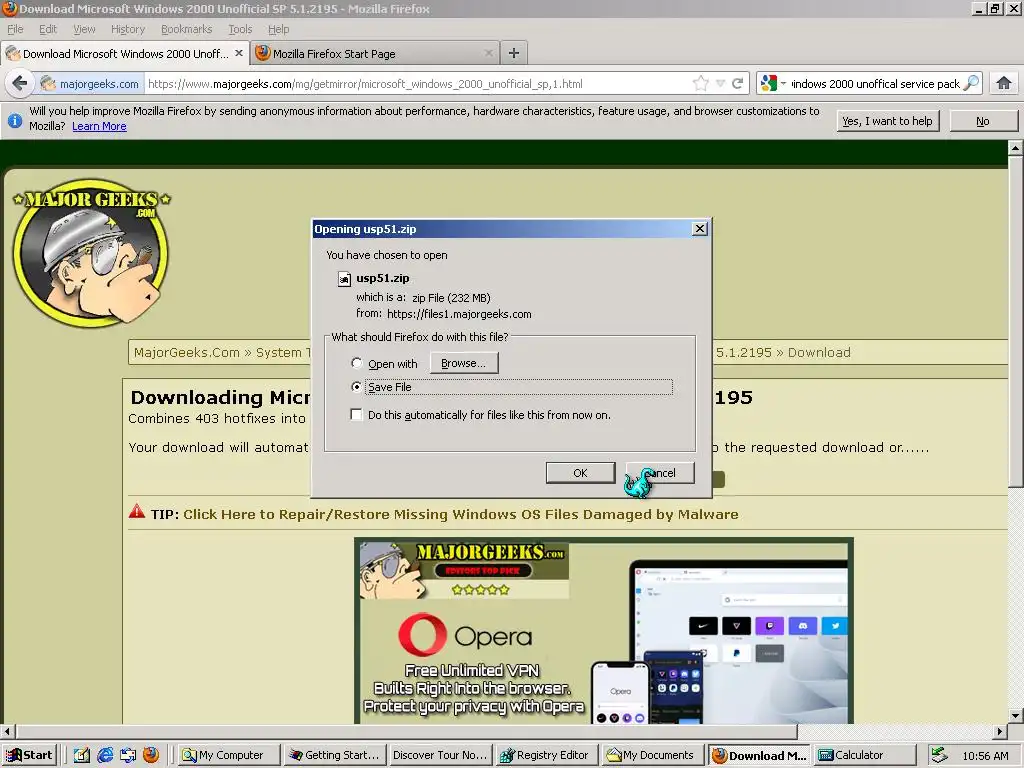
Task: Switch to Discover Tour taskbar button
Action: (440, 755)
